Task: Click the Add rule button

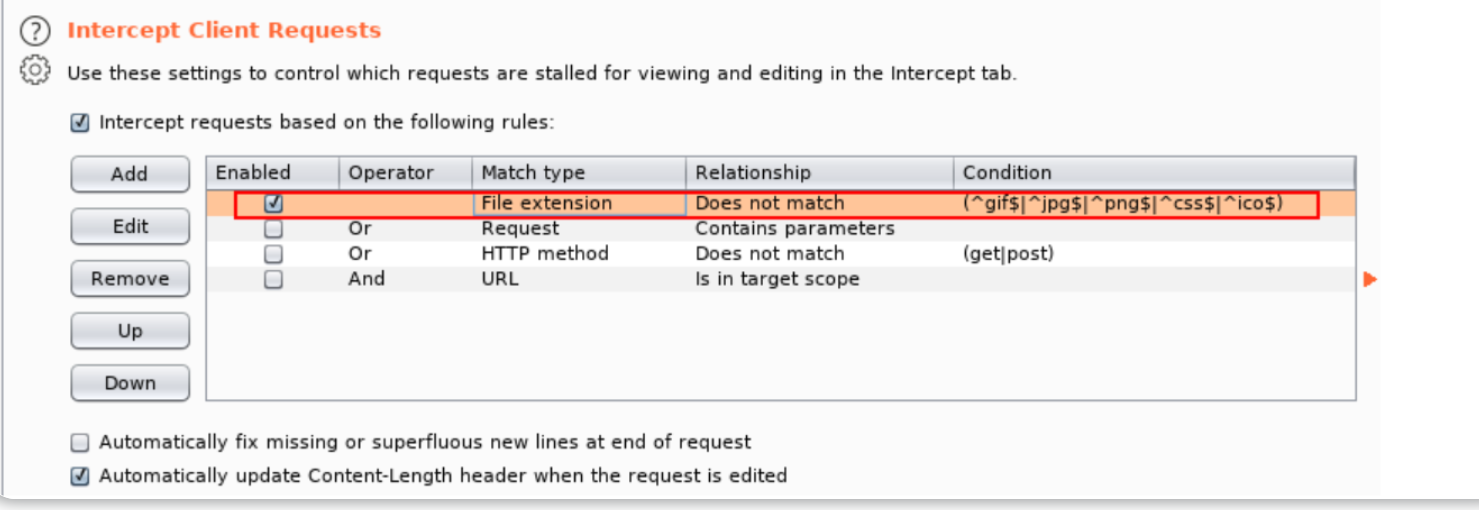Action: click(x=129, y=174)
